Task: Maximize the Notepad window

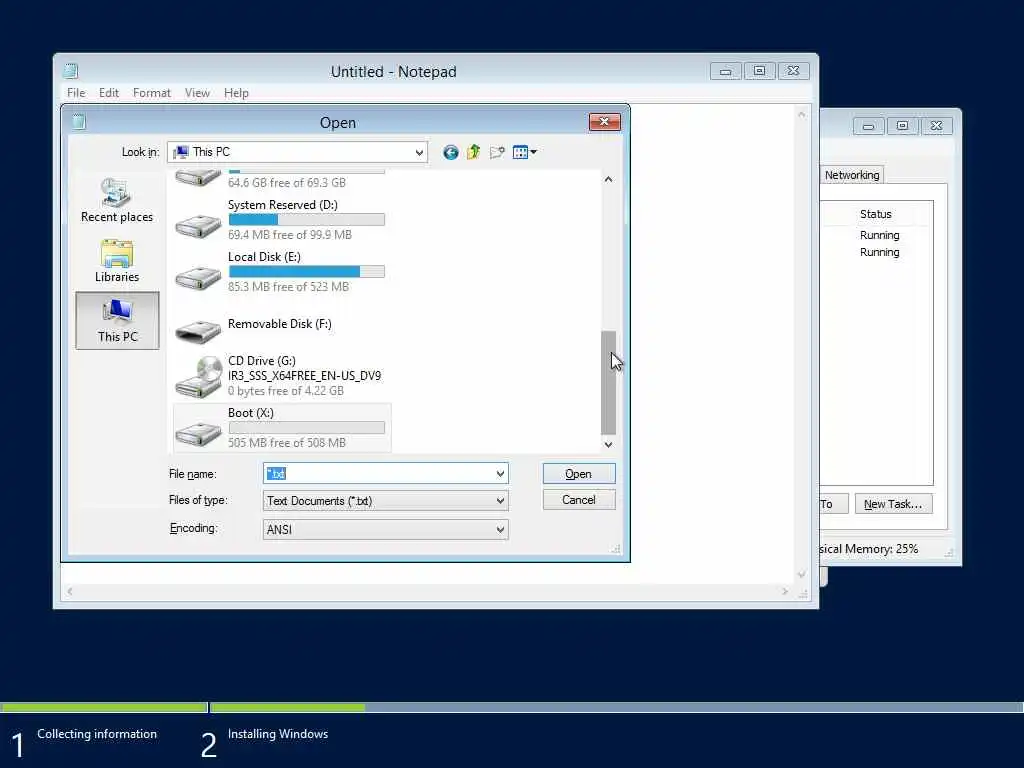Action: pyautogui.click(x=760, y=71)
